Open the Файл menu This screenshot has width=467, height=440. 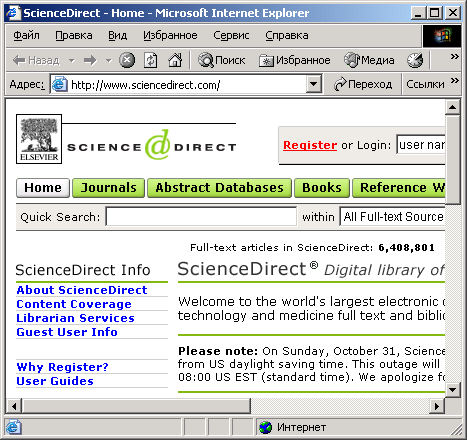click(x=26, y=35)
